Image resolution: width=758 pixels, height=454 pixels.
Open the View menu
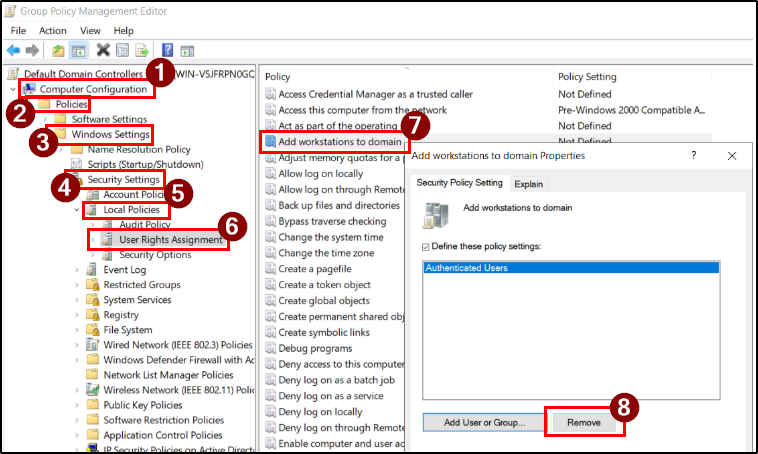click(x=90, y=31)
